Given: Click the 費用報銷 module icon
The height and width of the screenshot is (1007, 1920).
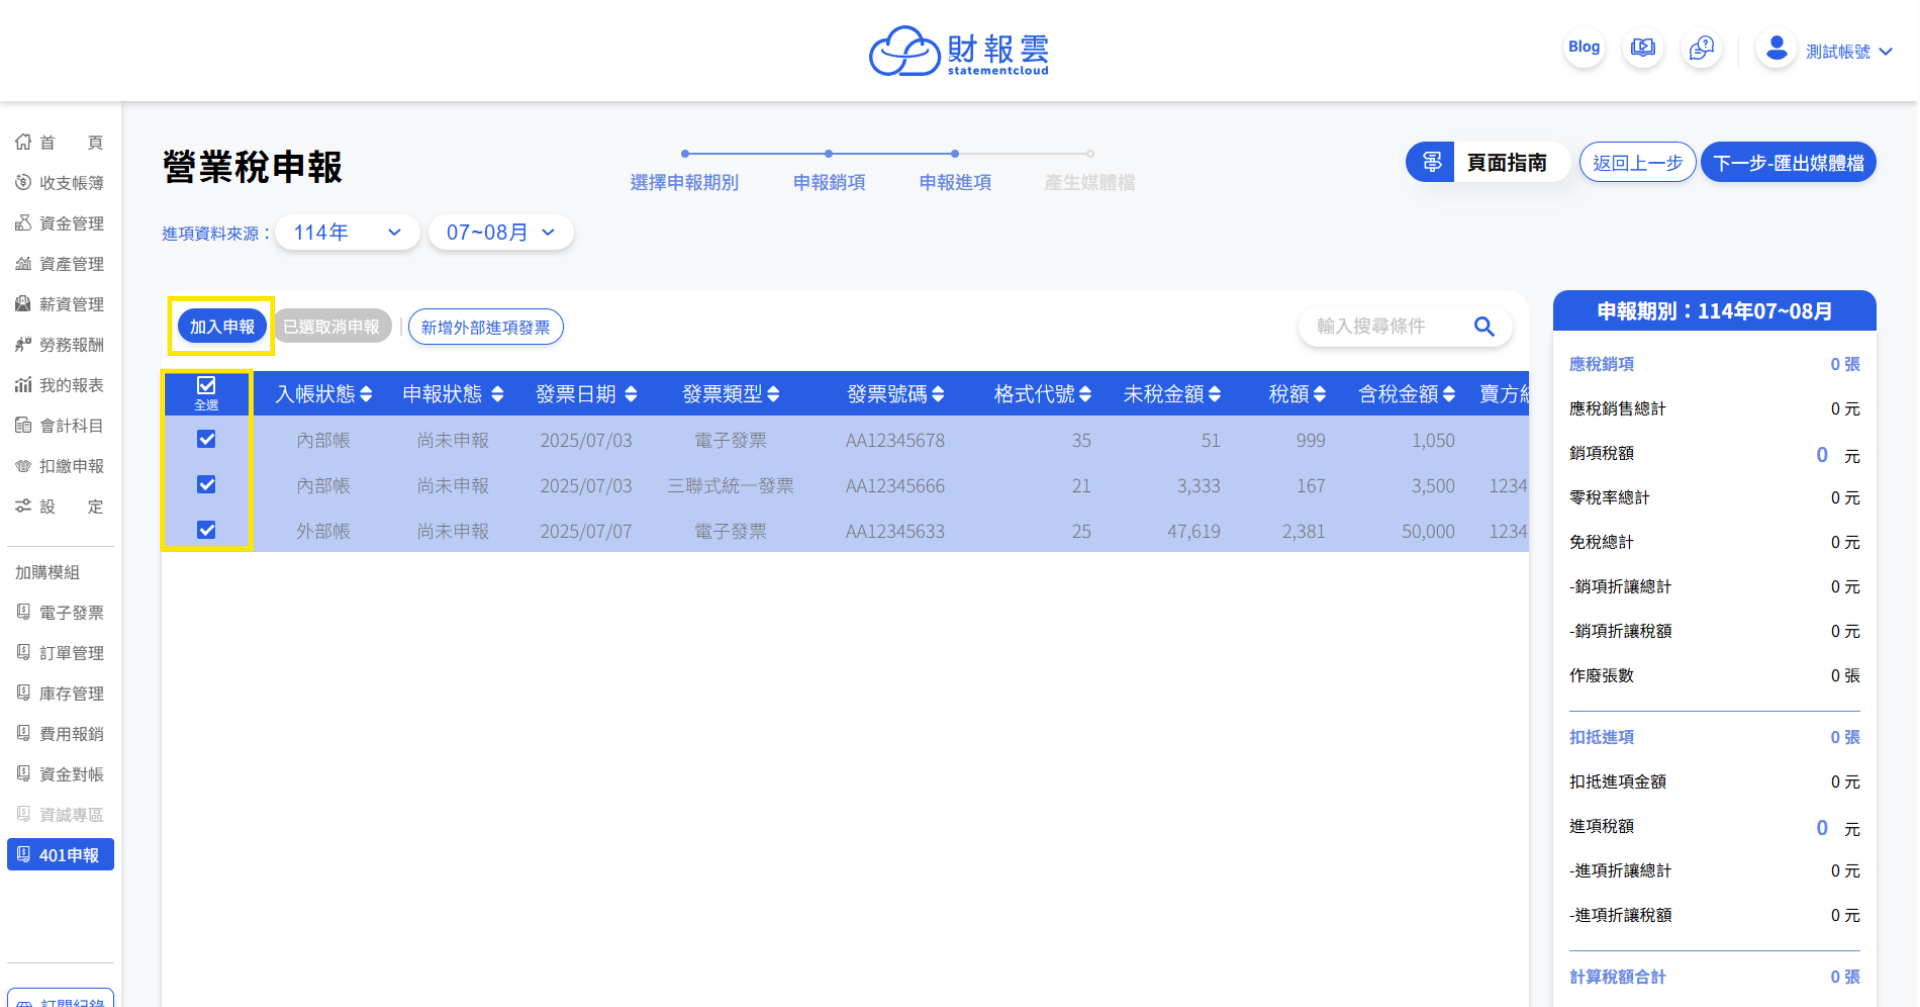Looking at the screenshot, I should point(23,733).
